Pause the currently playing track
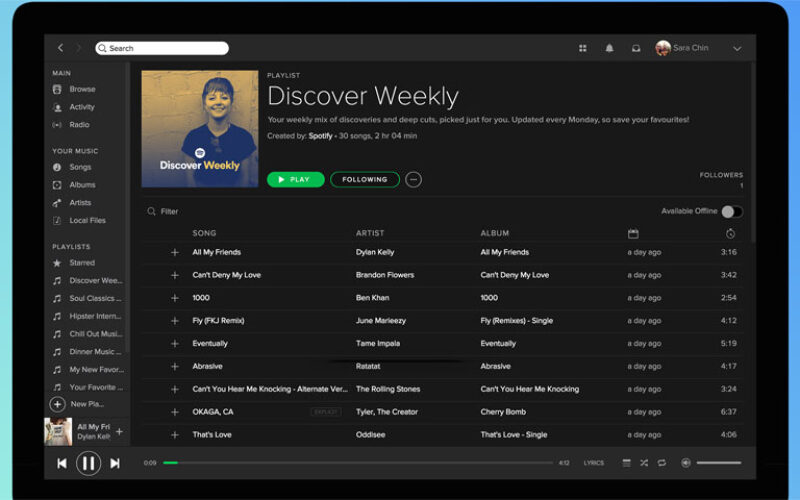Screen dimensions: 800x500 coord(88,463)
